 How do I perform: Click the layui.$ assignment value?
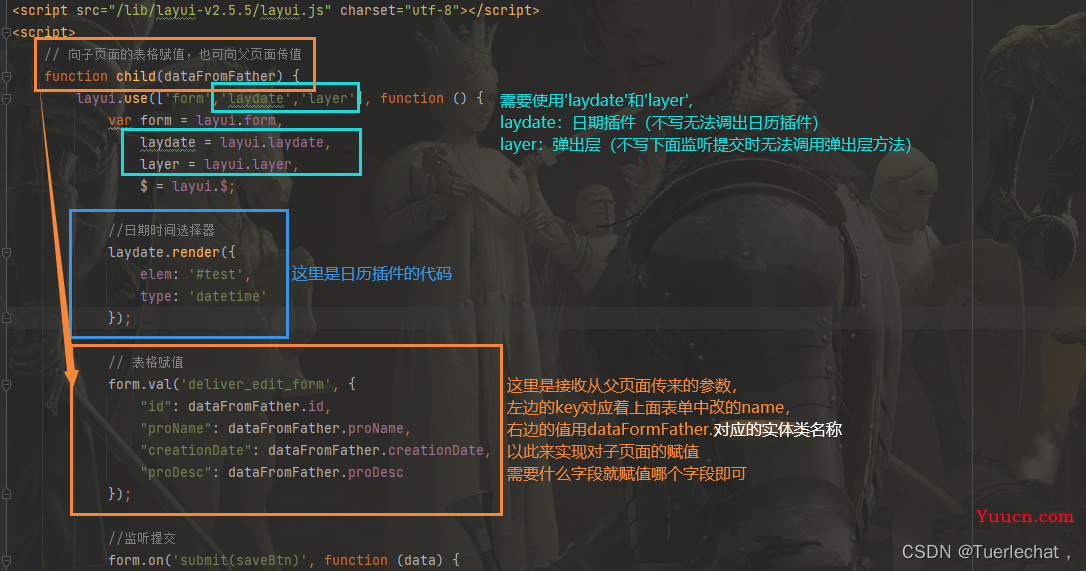click(199, 186)
